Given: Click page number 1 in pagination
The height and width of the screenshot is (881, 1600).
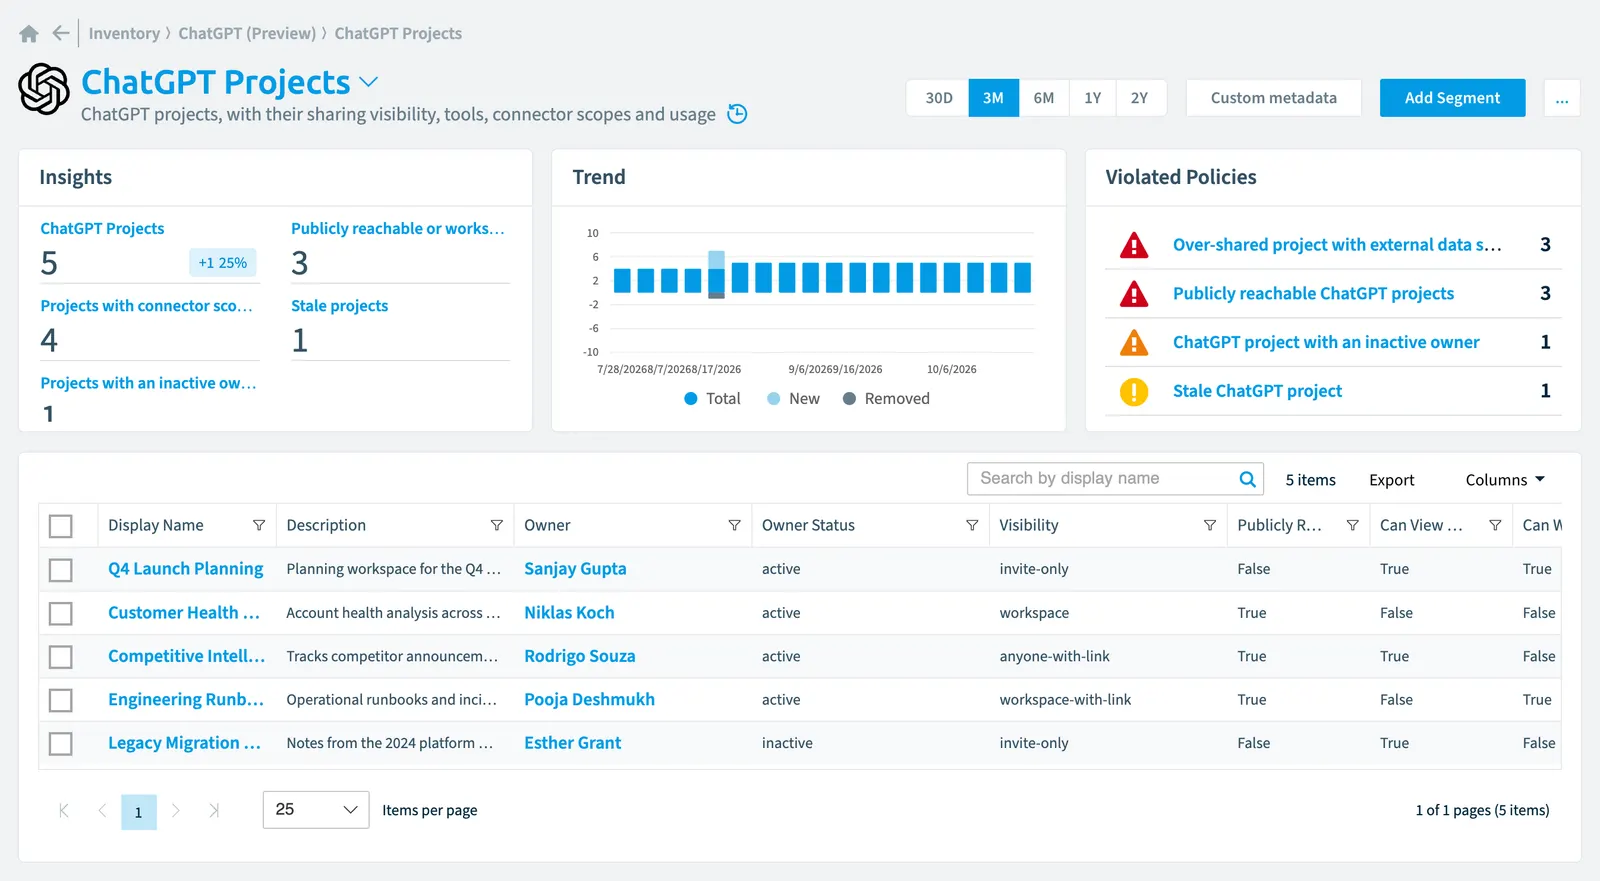Looking at the screenshot, I should (x=139, y=812).
